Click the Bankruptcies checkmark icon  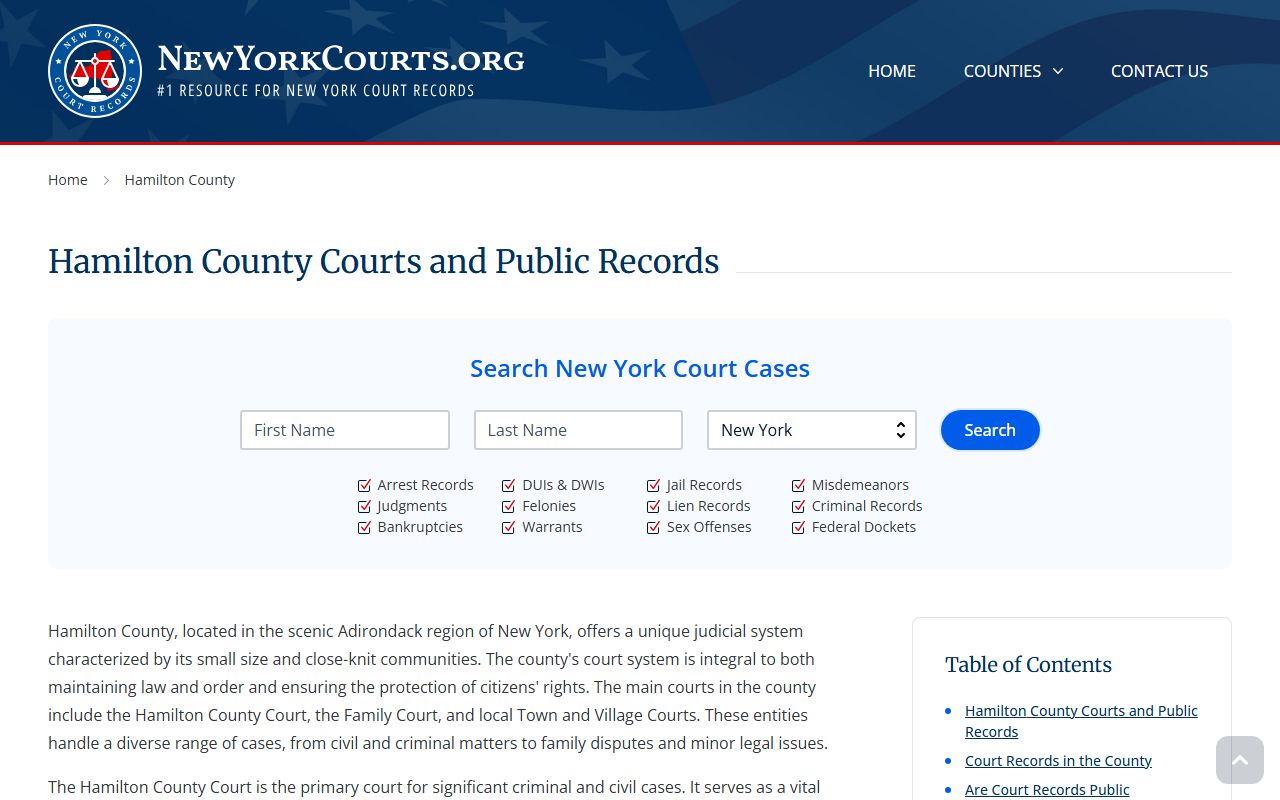tap(364, 527)
